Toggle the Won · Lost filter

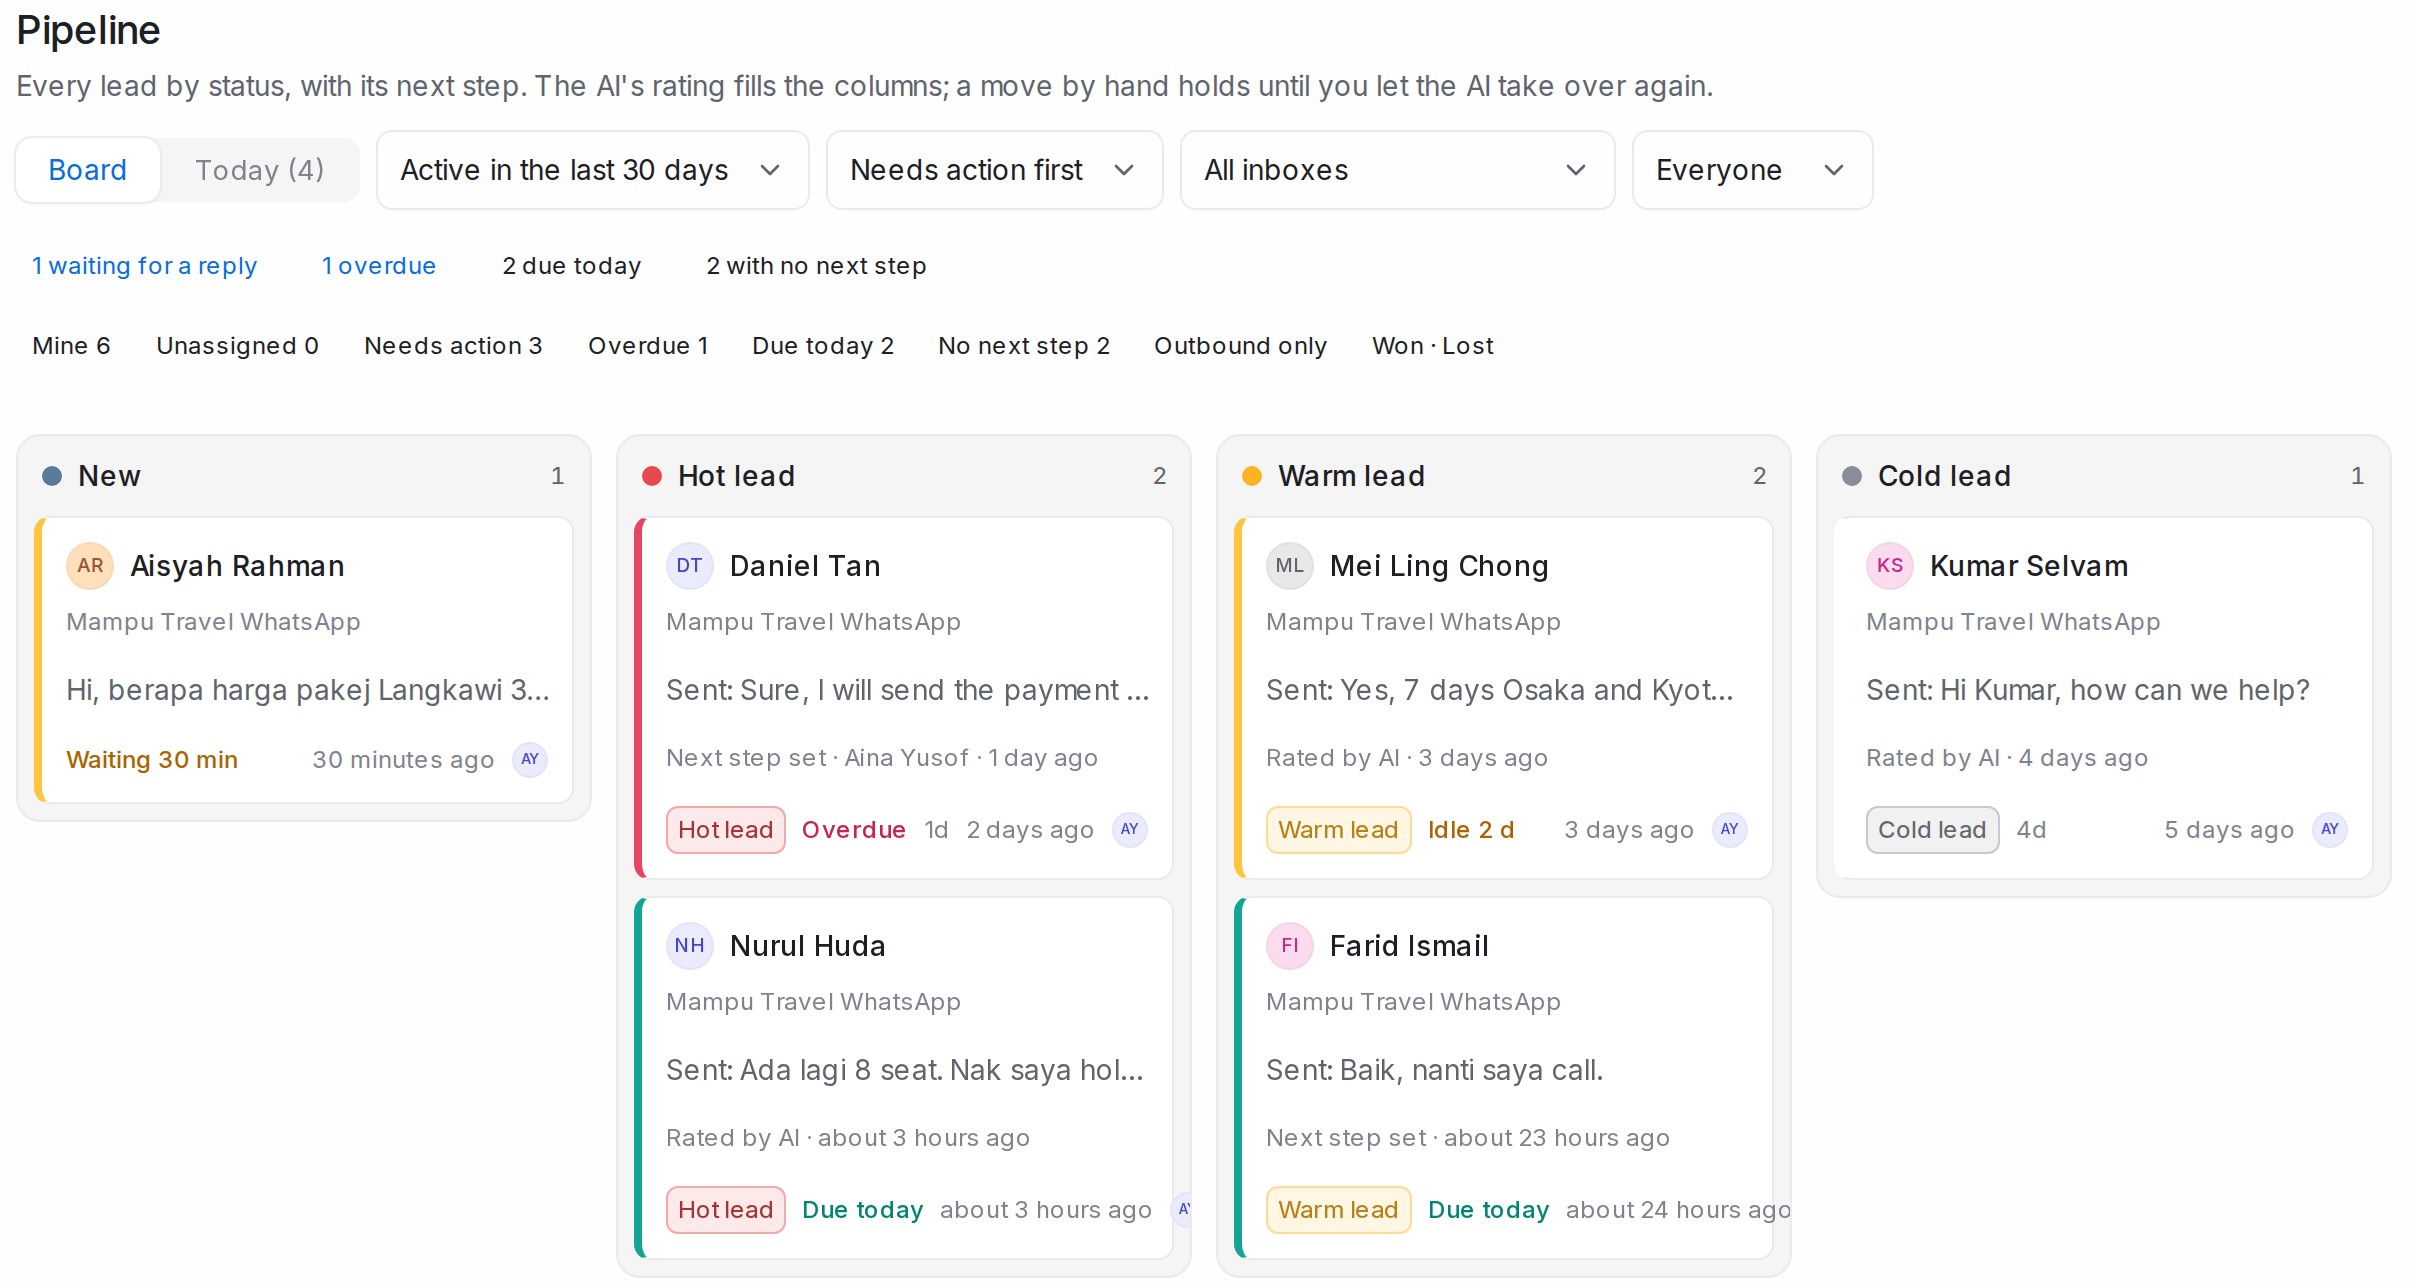(1433, 346)
